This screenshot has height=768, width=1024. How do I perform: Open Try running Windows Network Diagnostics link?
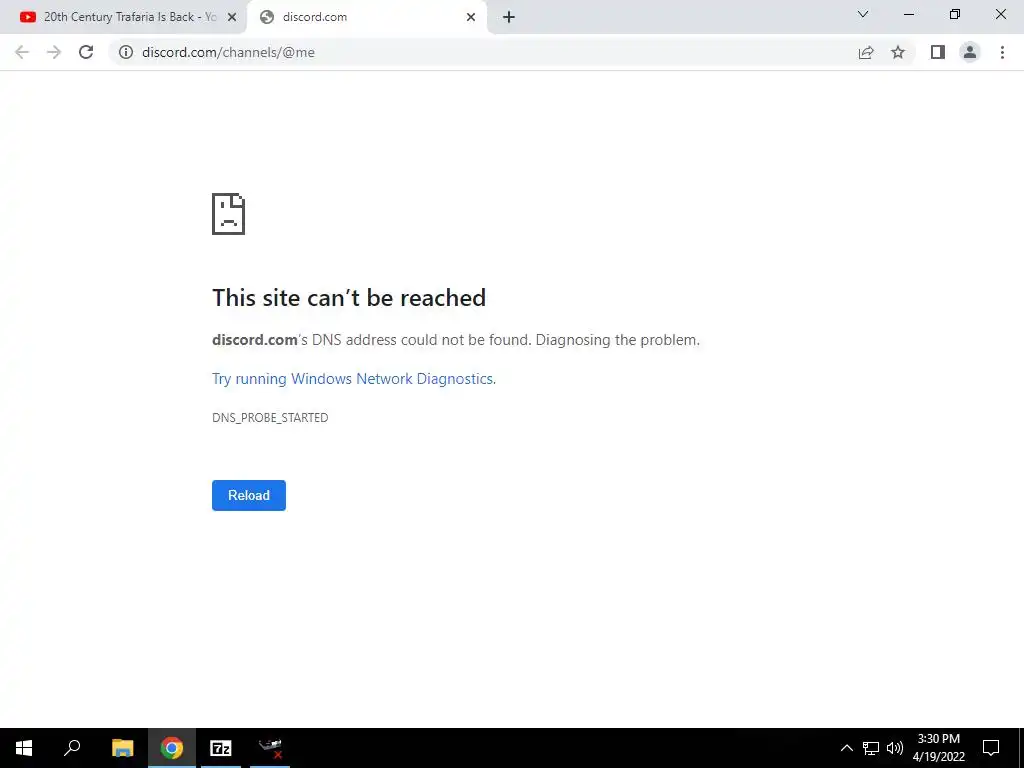click(x=354, y=379)
